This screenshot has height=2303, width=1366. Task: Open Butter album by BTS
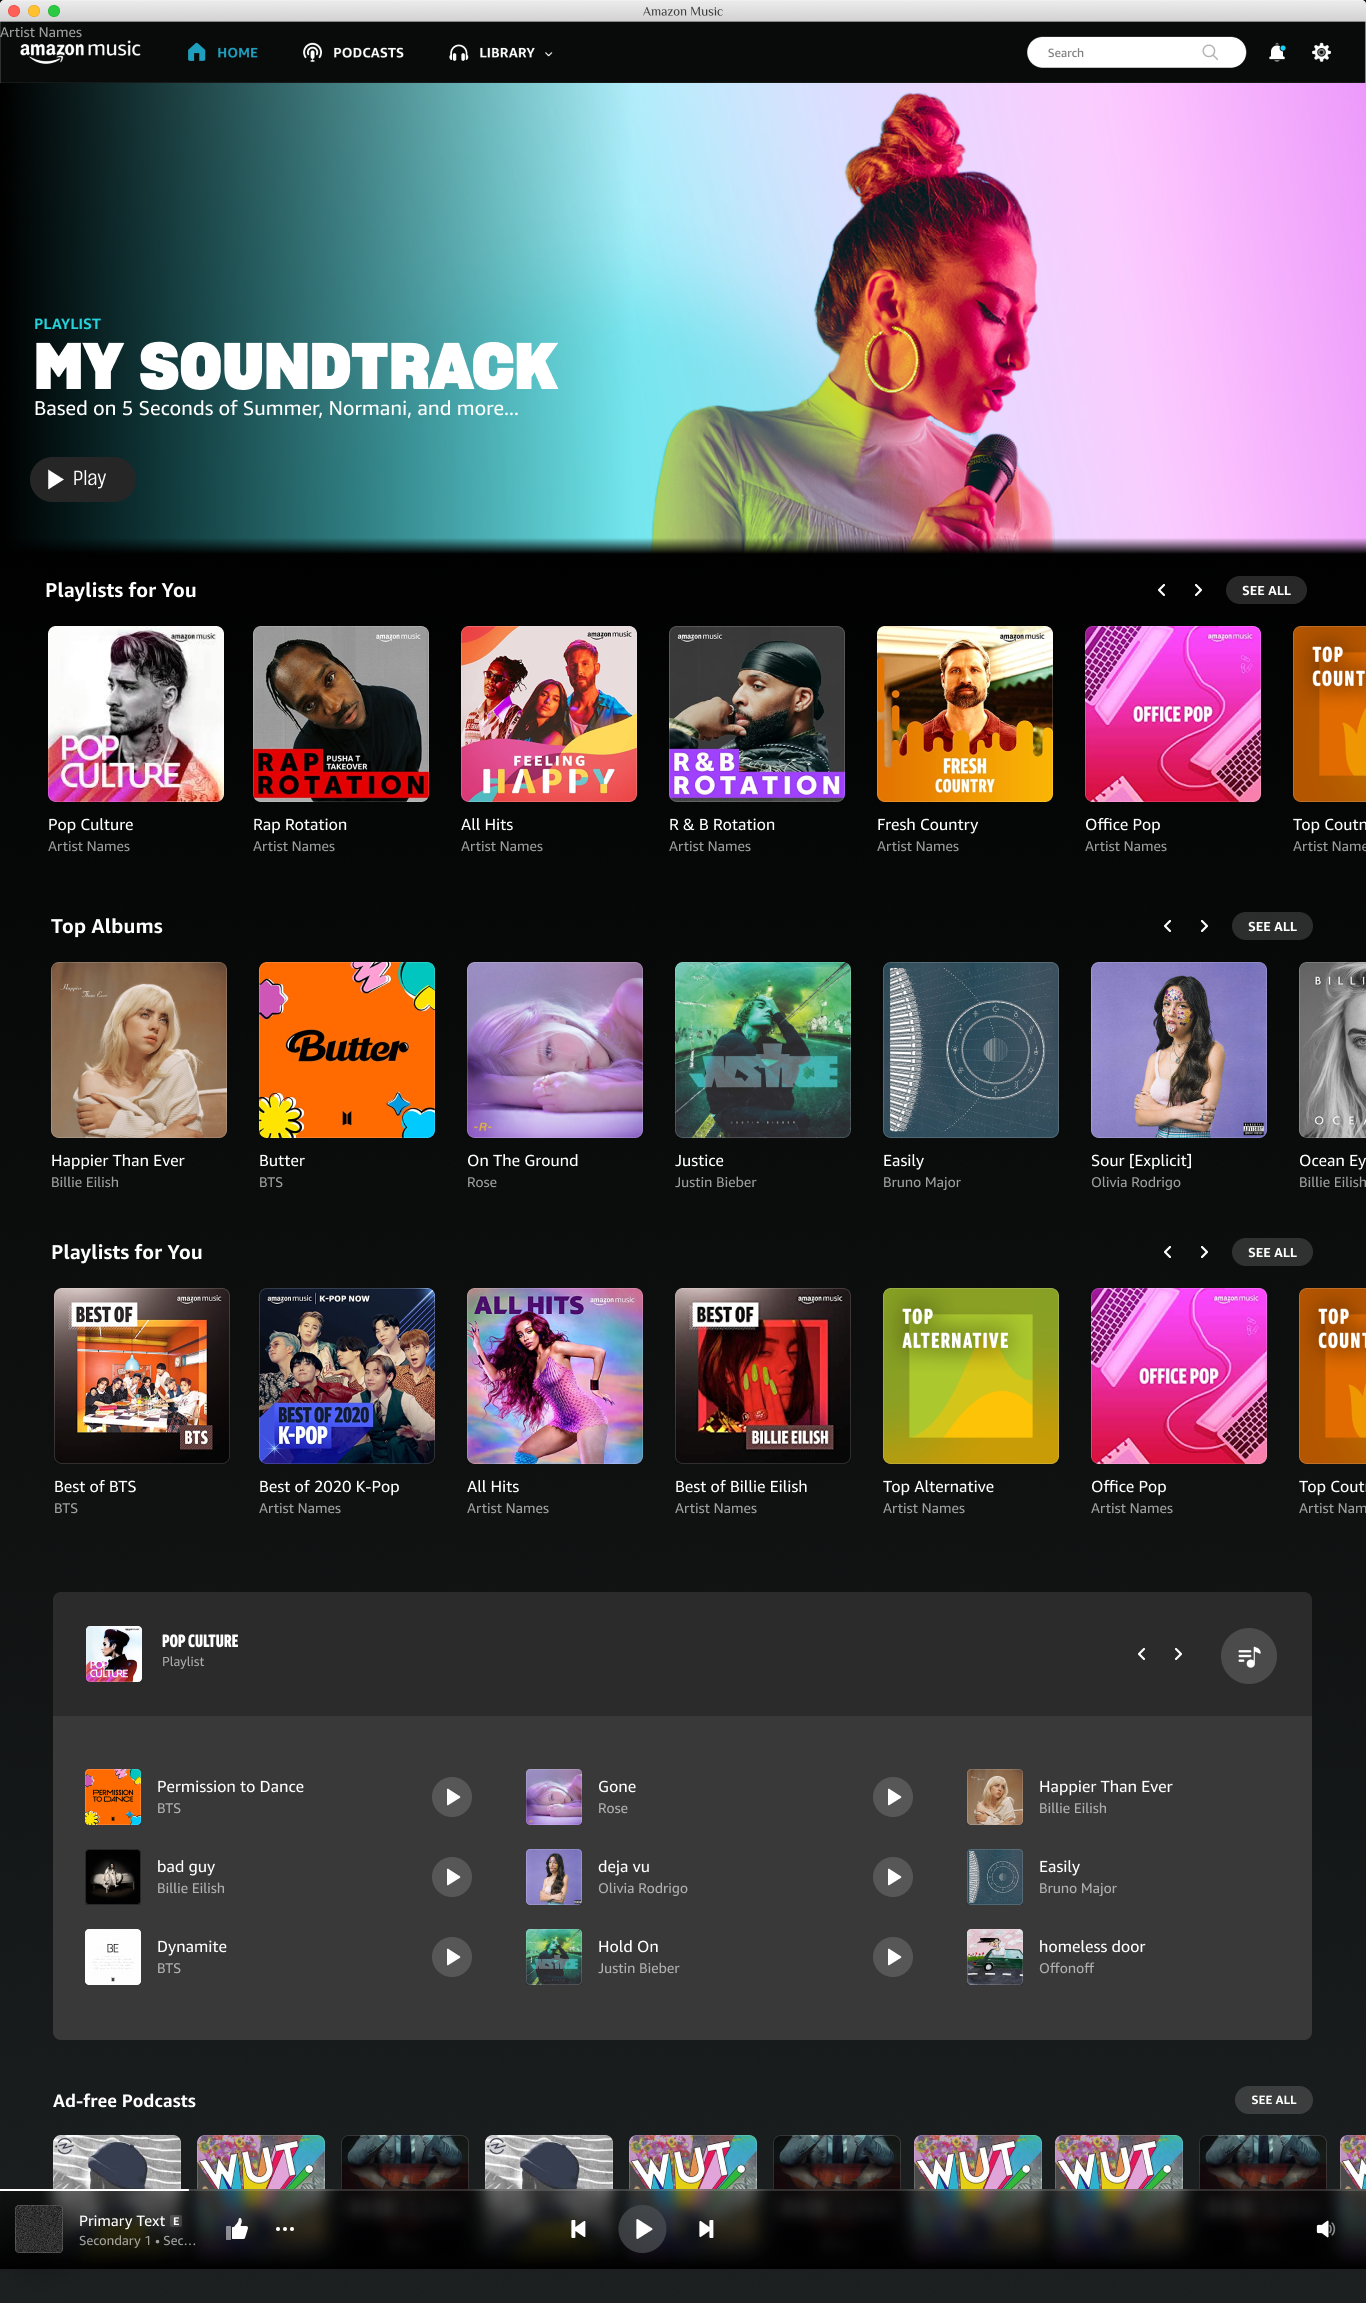click(347, 1050)
